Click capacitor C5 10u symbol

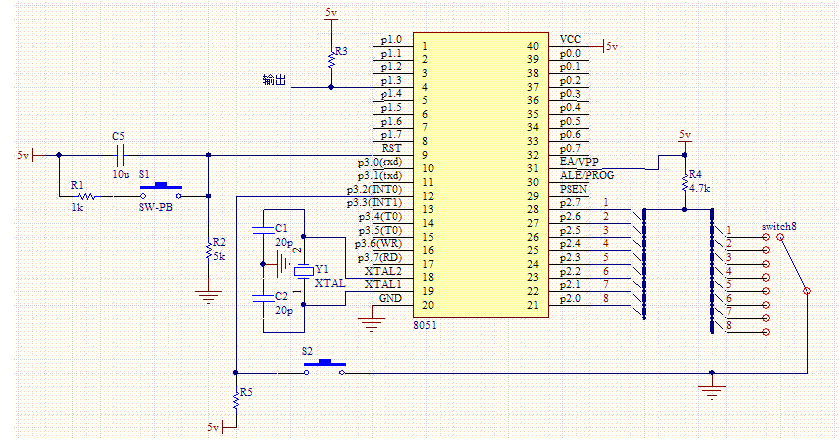[x=120, y=155]
